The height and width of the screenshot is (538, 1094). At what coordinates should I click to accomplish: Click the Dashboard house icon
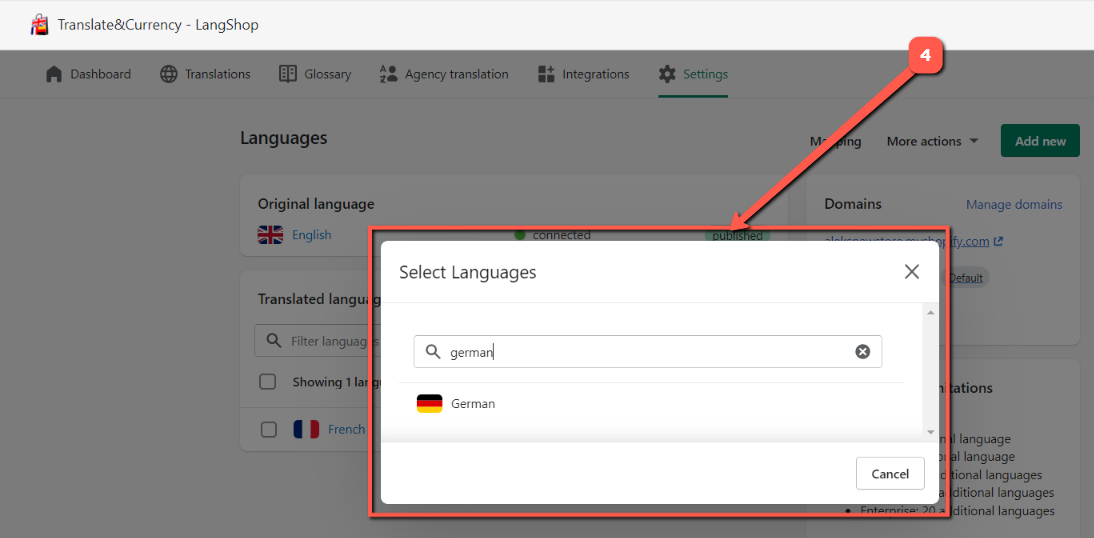point(54,74)
